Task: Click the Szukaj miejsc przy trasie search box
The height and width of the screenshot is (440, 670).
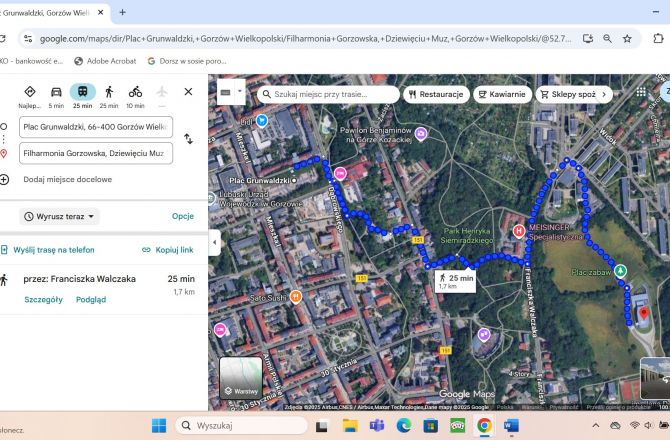Action: (328, 94)
